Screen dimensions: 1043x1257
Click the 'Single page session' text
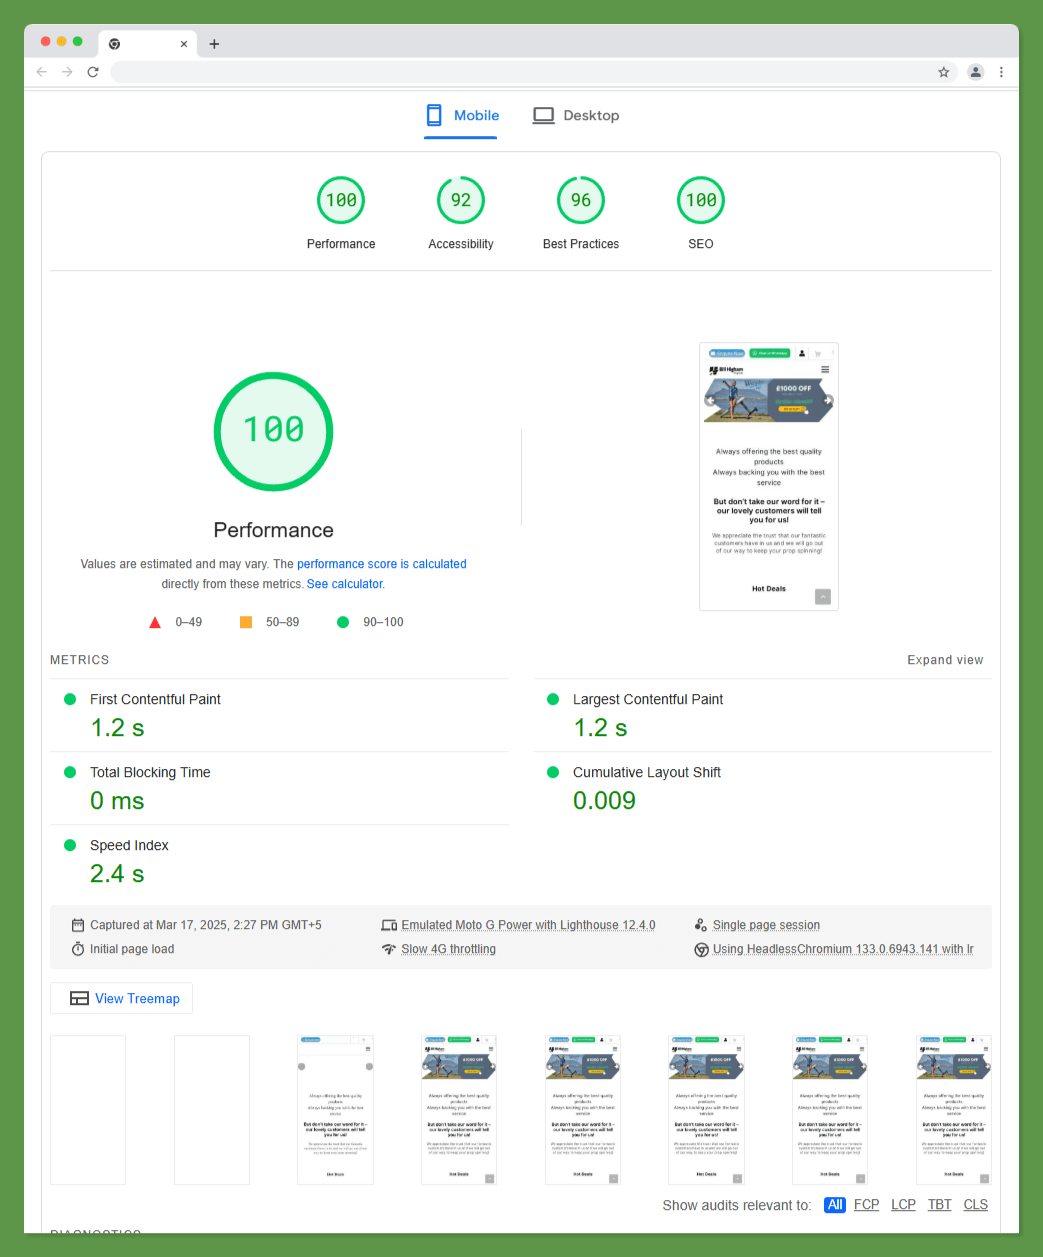click(x=766, y=925)
